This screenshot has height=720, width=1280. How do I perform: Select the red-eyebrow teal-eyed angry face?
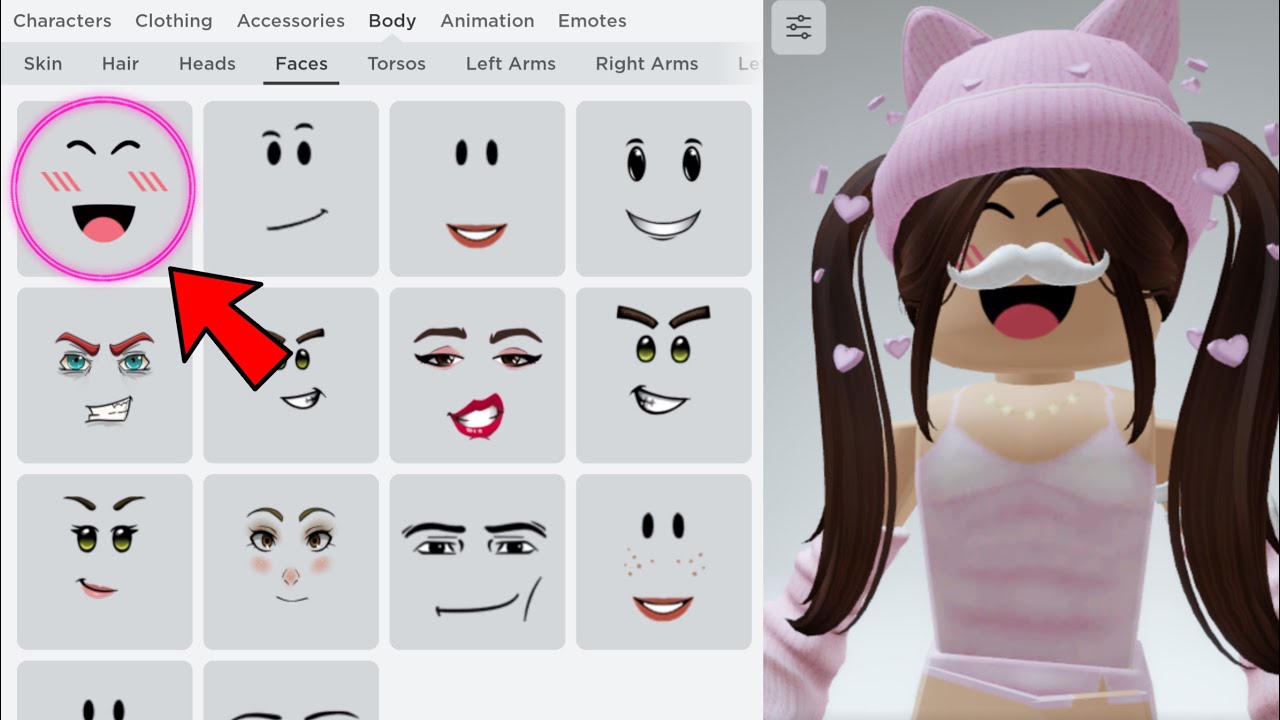[104, 375]
